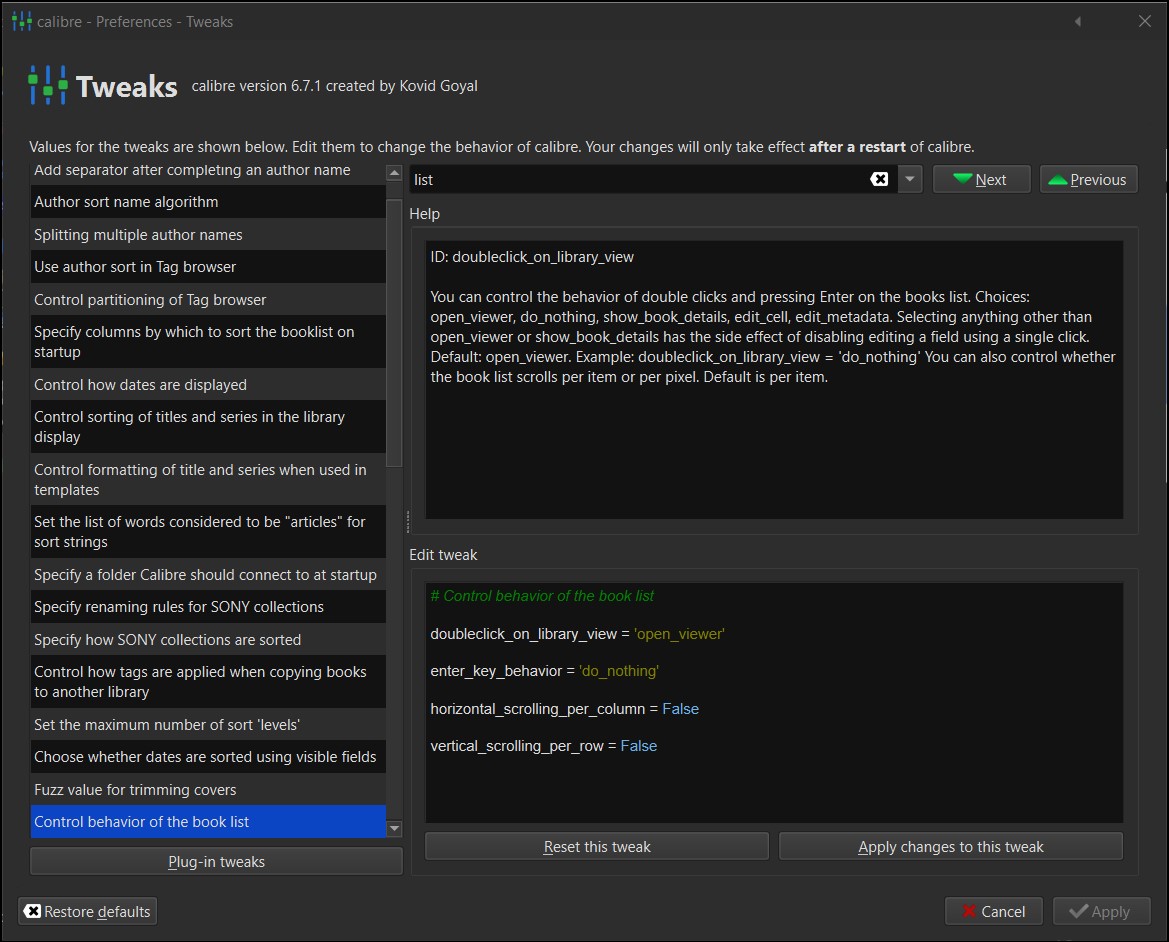Select 'Control how tags are applied when copying books'
The height and width of the screenshot is (942, 1169).
pyautogui.click(x=208, y=682)
